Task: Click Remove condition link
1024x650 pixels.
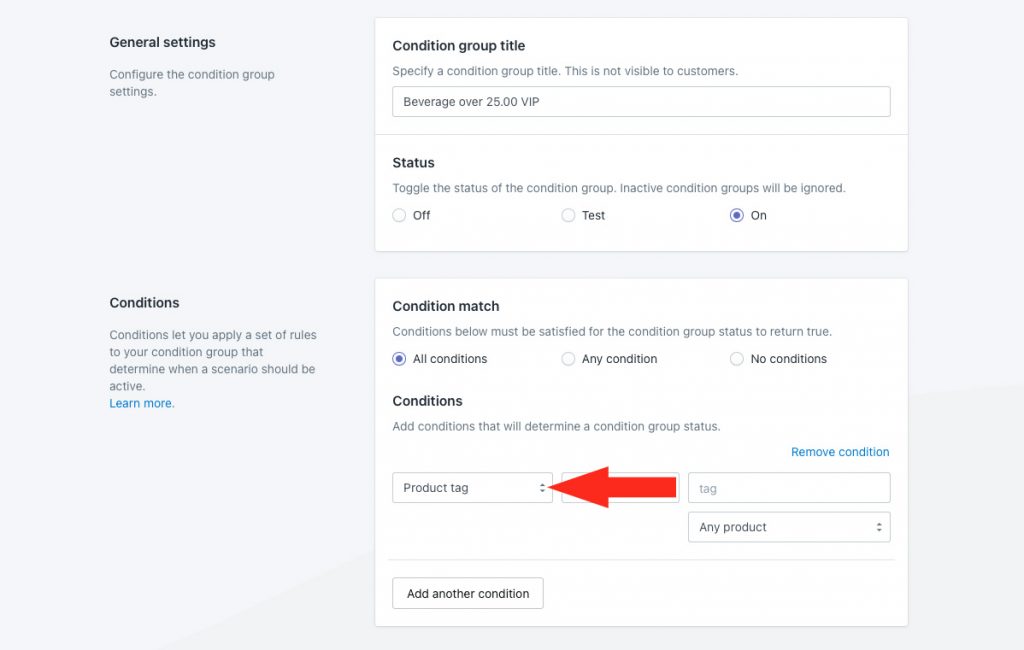Action: (840, 452)
